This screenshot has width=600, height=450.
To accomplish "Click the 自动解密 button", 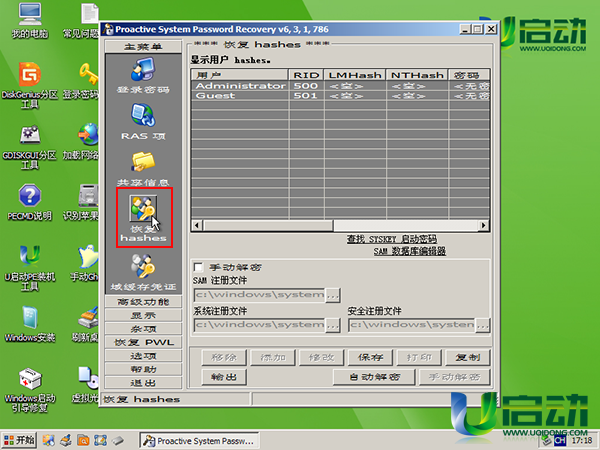I will pyautogui.click(x=374, y=377).
